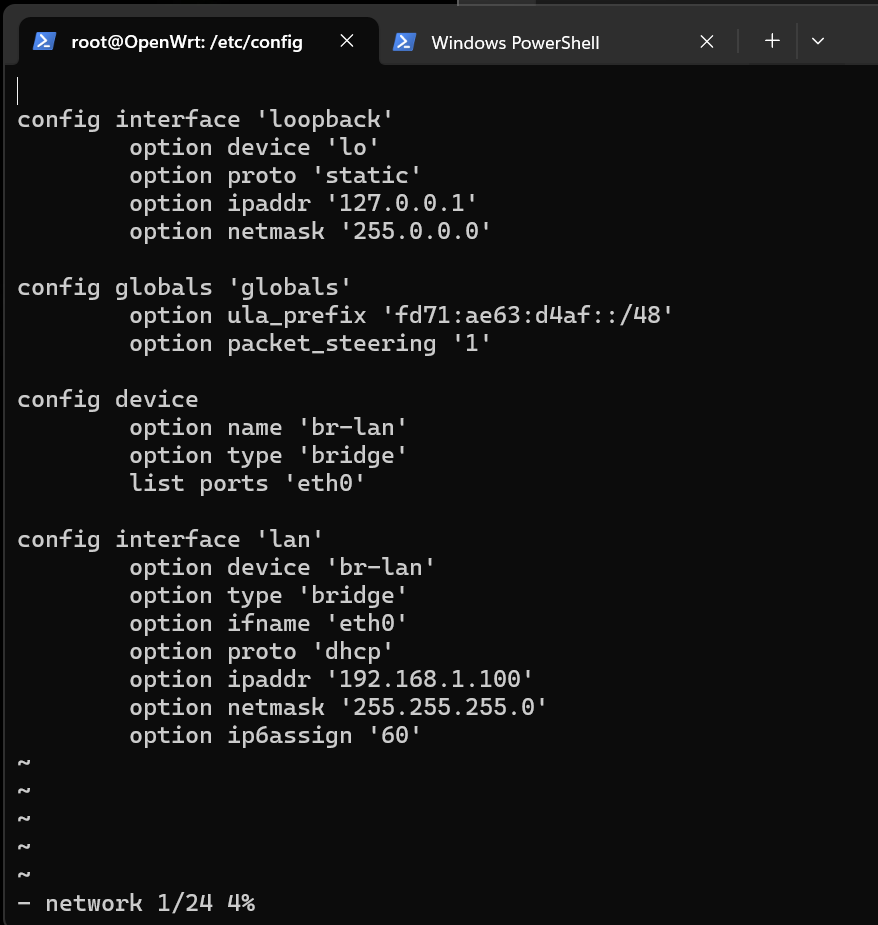Viewport: 878px width, 925px height.
Task: Click the terminal cursor at the top
Action: [x=18, y=90]
